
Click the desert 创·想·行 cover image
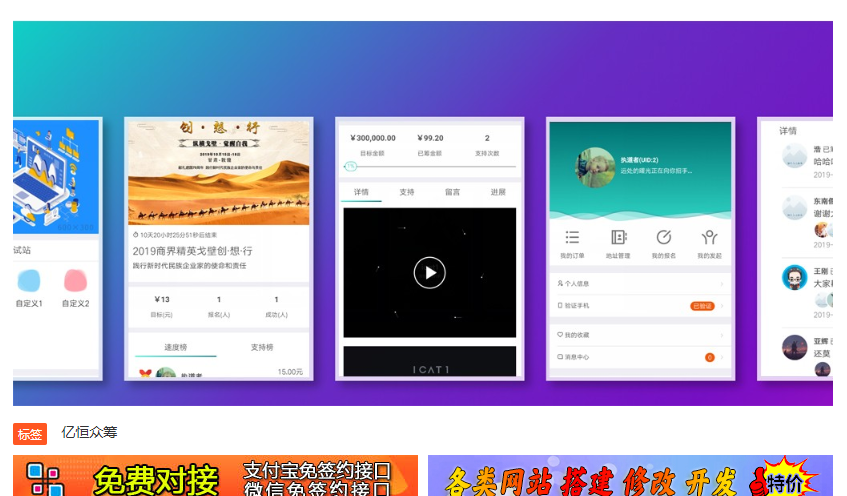tap(219, 173)
